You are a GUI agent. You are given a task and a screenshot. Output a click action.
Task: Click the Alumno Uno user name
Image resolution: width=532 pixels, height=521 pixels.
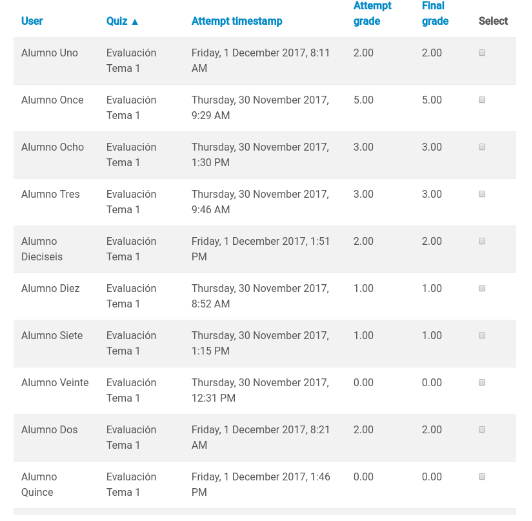(50, 53)
